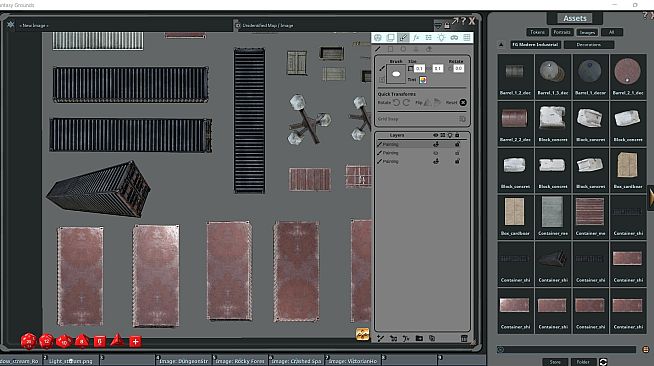Rotate counter-clockwise in Quick Transforms
The image size is (654, 366).
point(397,103)
